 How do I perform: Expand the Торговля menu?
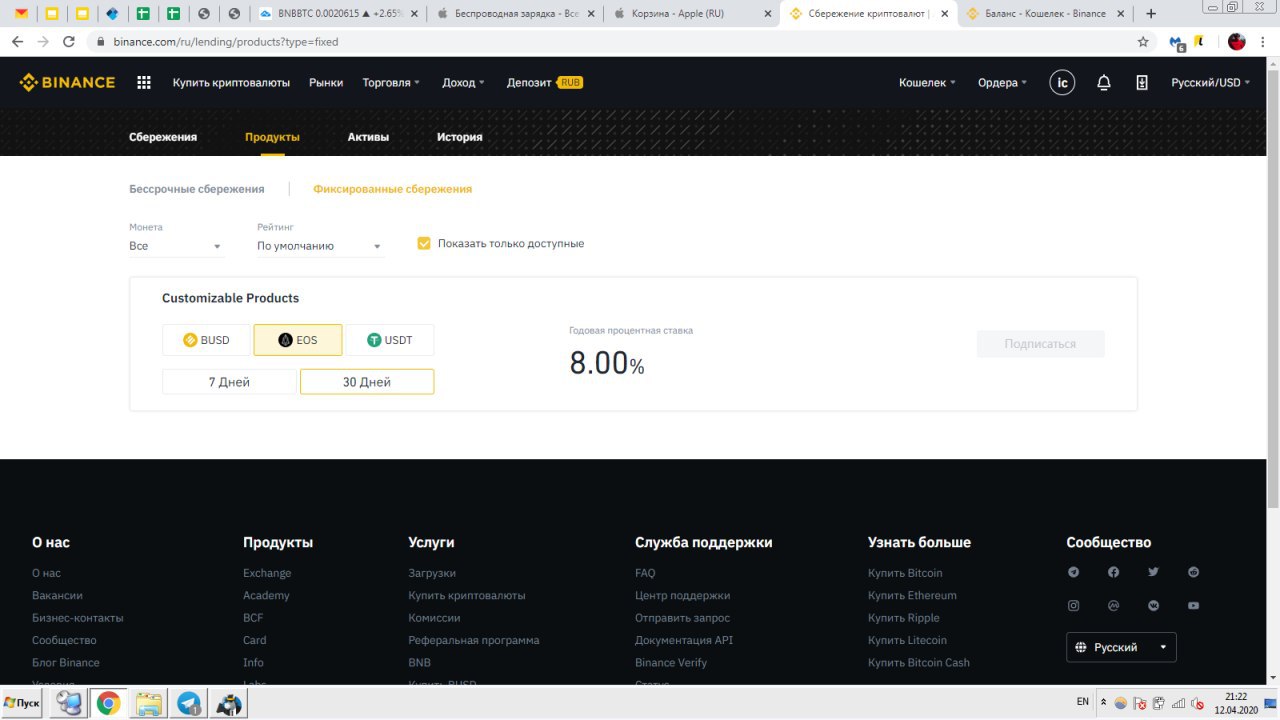point(391,83)
